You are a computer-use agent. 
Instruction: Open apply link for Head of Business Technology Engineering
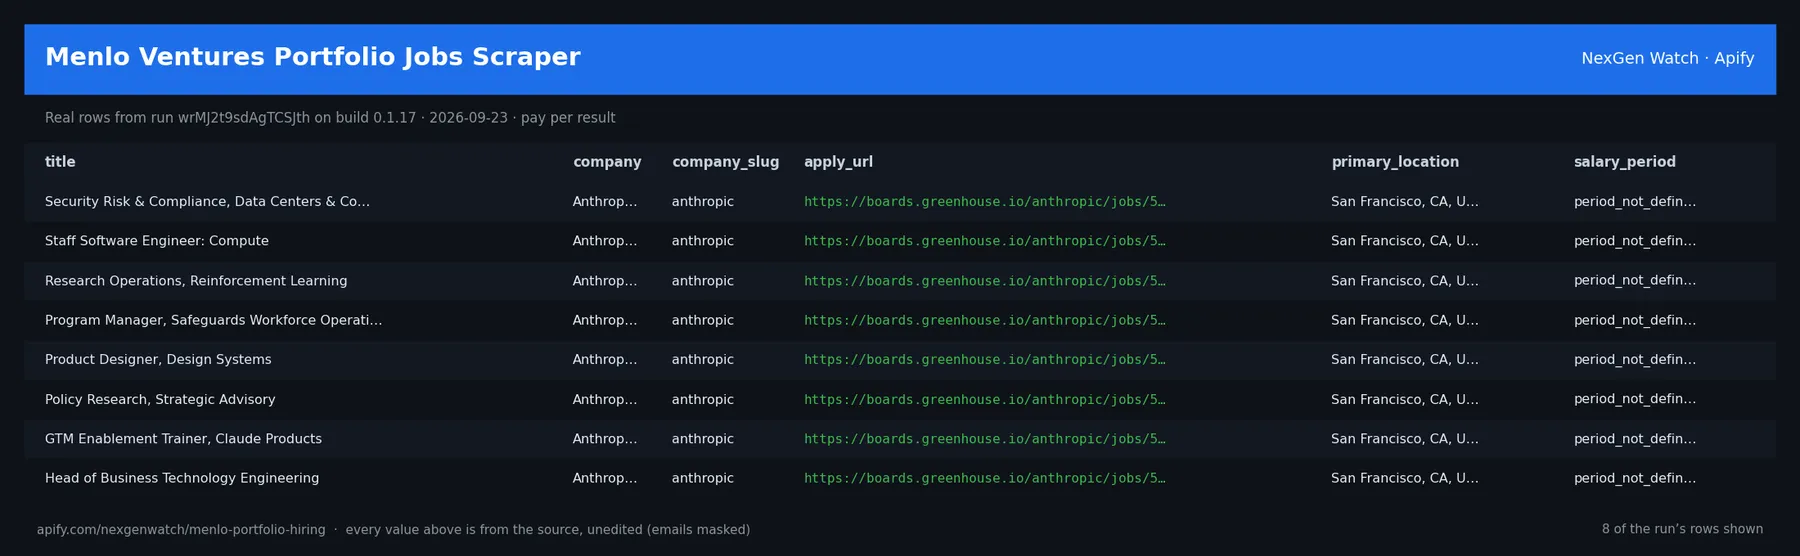pyautogui.click(x=984, y=478)
